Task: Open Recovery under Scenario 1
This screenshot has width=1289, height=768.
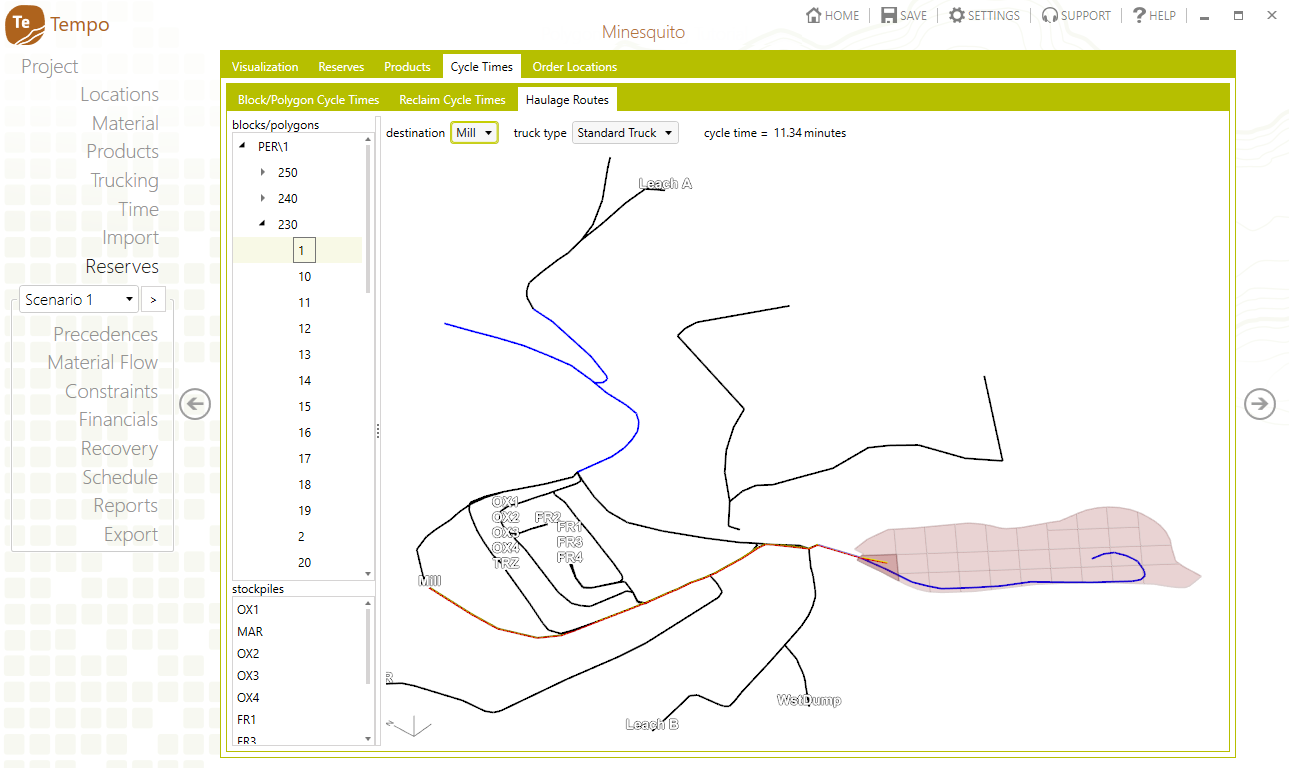Action: tap(119, 448)
